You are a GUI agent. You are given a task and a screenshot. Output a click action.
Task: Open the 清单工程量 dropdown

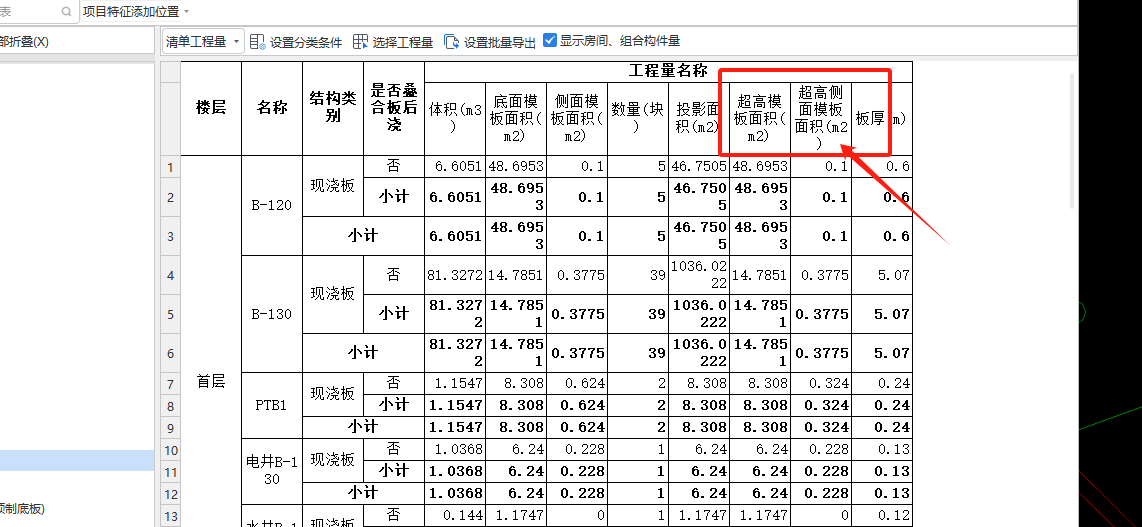202,42
